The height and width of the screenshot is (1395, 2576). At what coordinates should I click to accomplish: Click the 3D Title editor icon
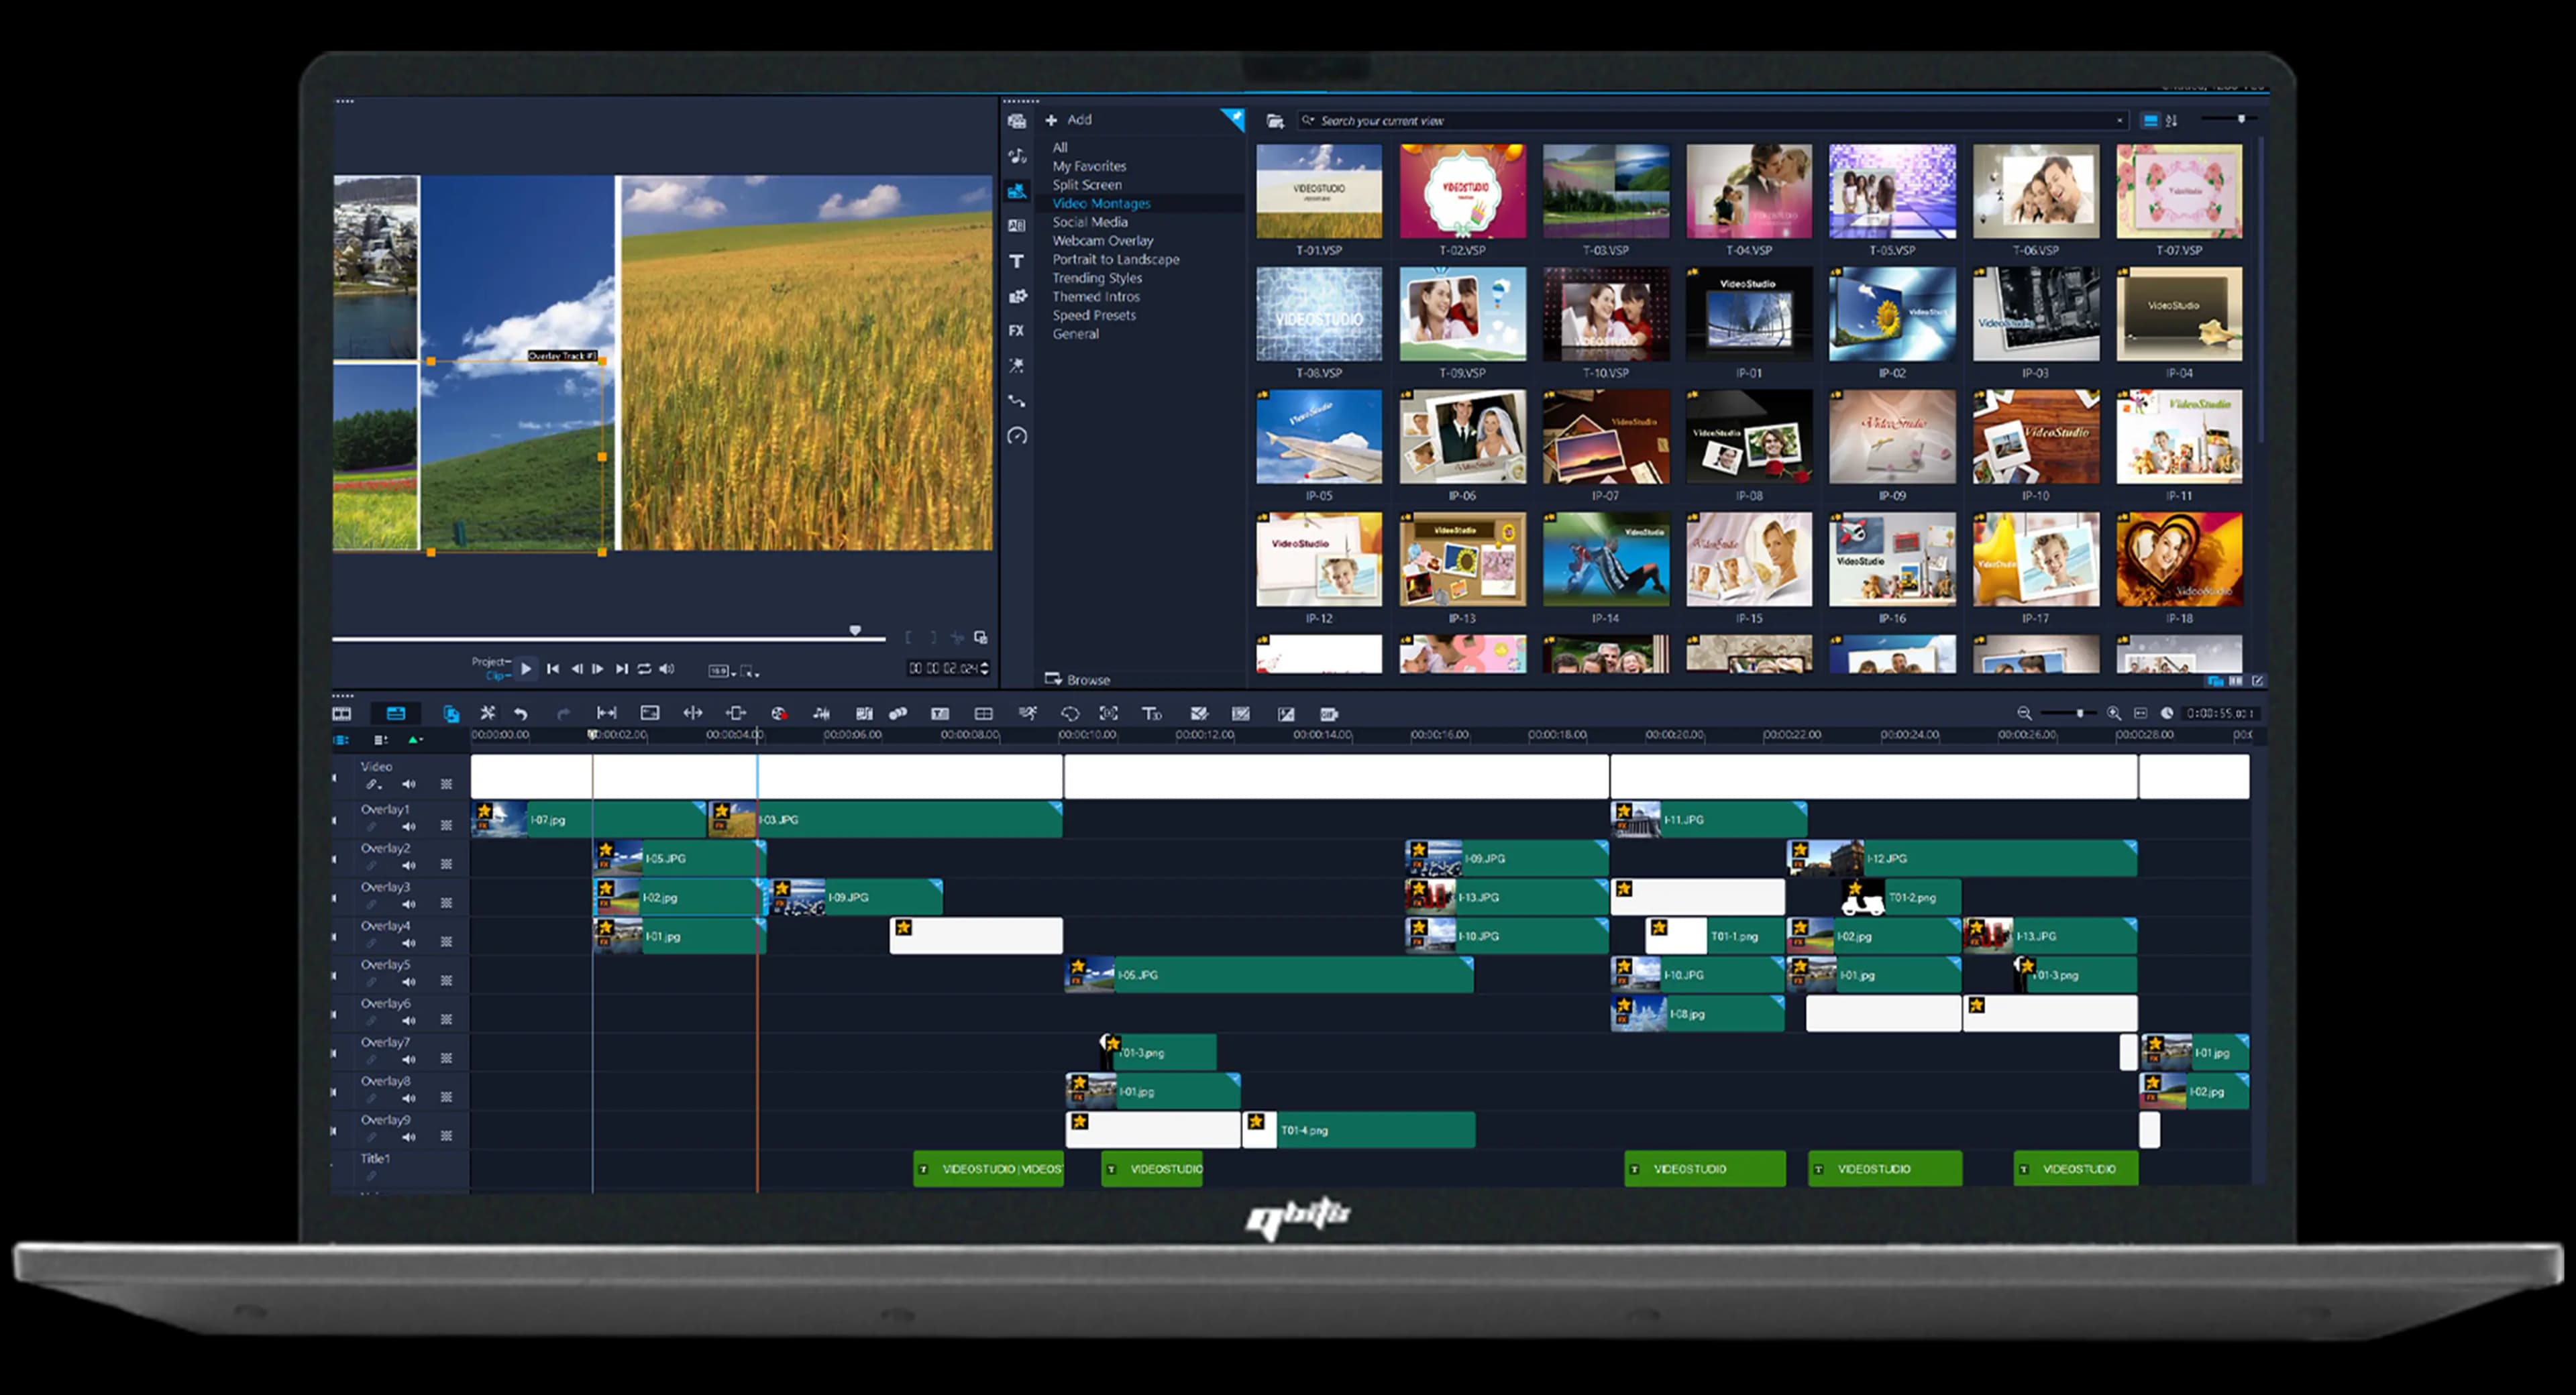tap(1152, 713)
